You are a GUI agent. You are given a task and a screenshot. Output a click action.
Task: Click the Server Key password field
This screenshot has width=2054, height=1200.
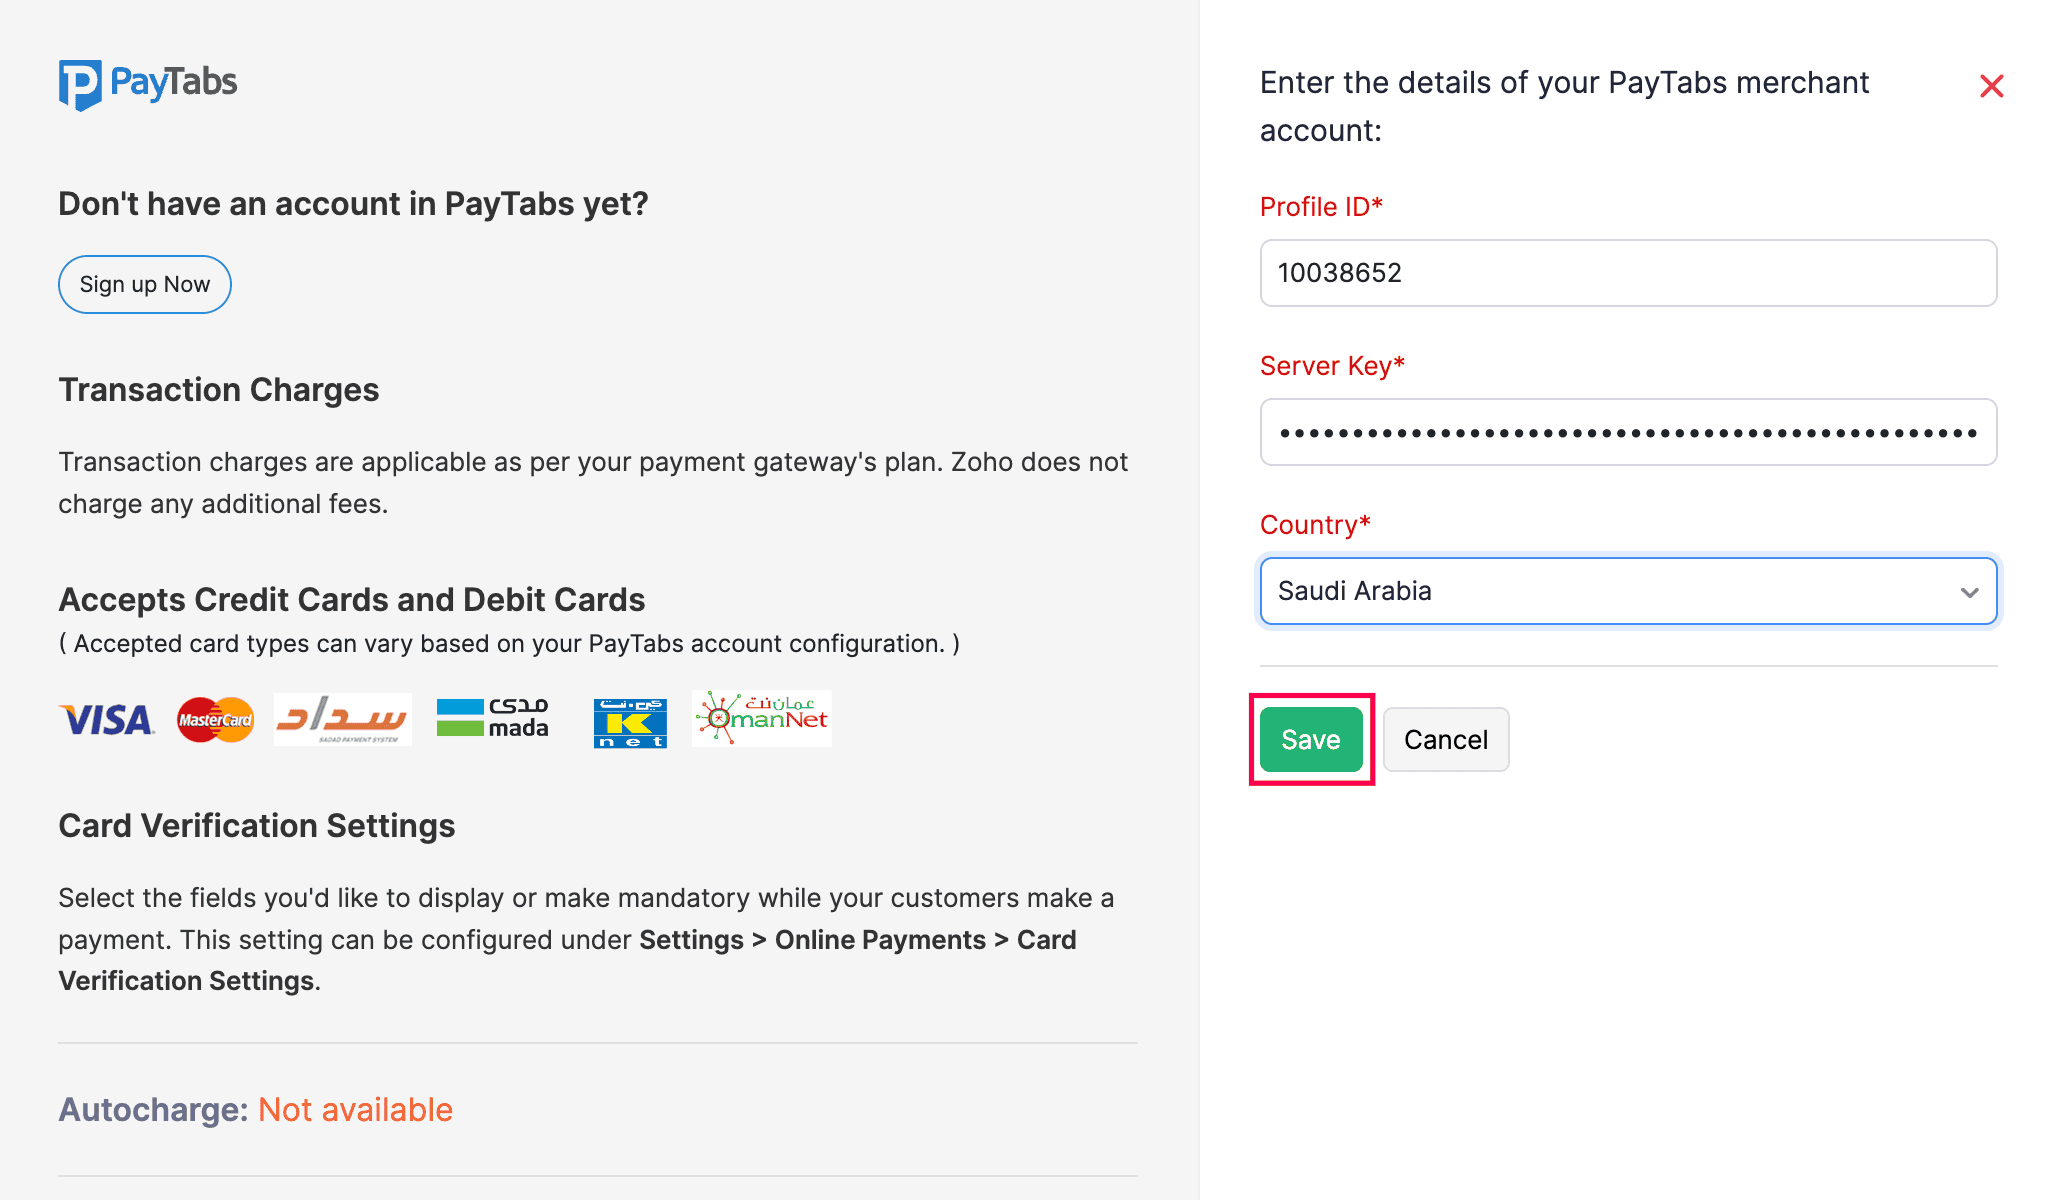click(1627, 432)
